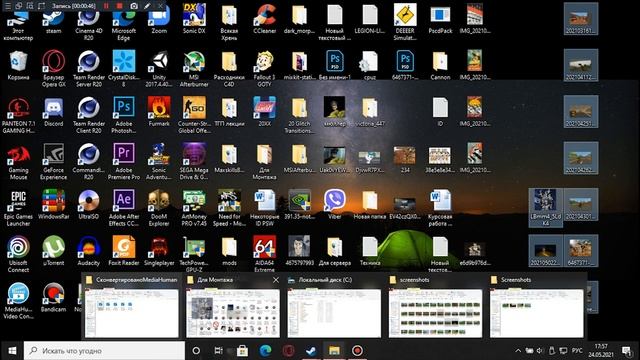Close the Для Монтажа preview window
Screen dimensions: 640x360
click(276, 280)
